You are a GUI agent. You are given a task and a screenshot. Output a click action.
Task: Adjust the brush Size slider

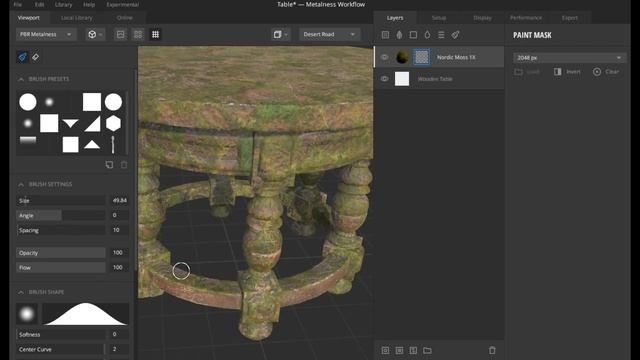61,200
